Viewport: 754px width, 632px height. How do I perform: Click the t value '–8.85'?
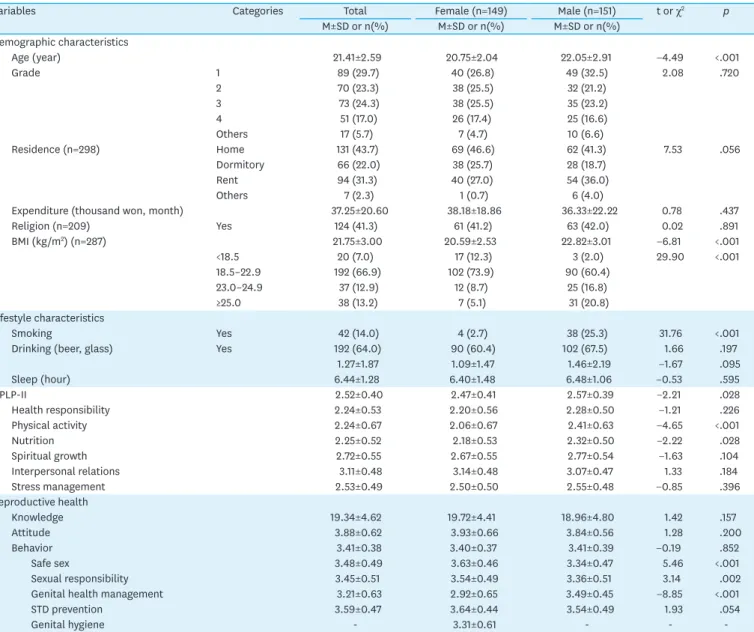point(670,594)
